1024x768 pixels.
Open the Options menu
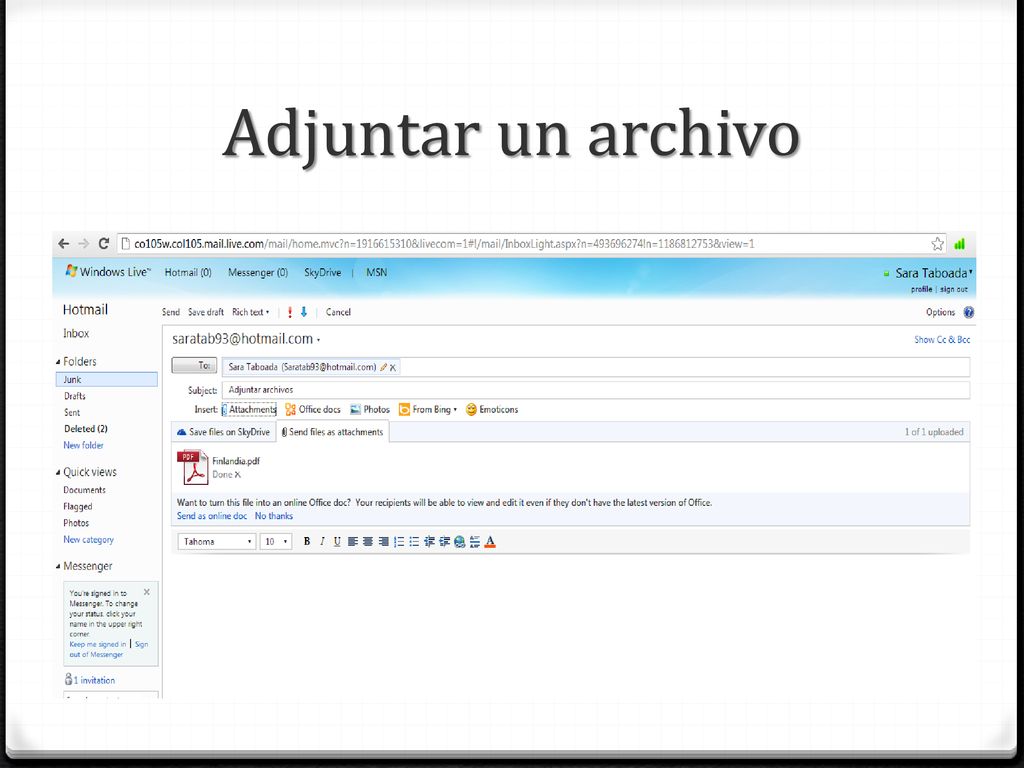940,312
